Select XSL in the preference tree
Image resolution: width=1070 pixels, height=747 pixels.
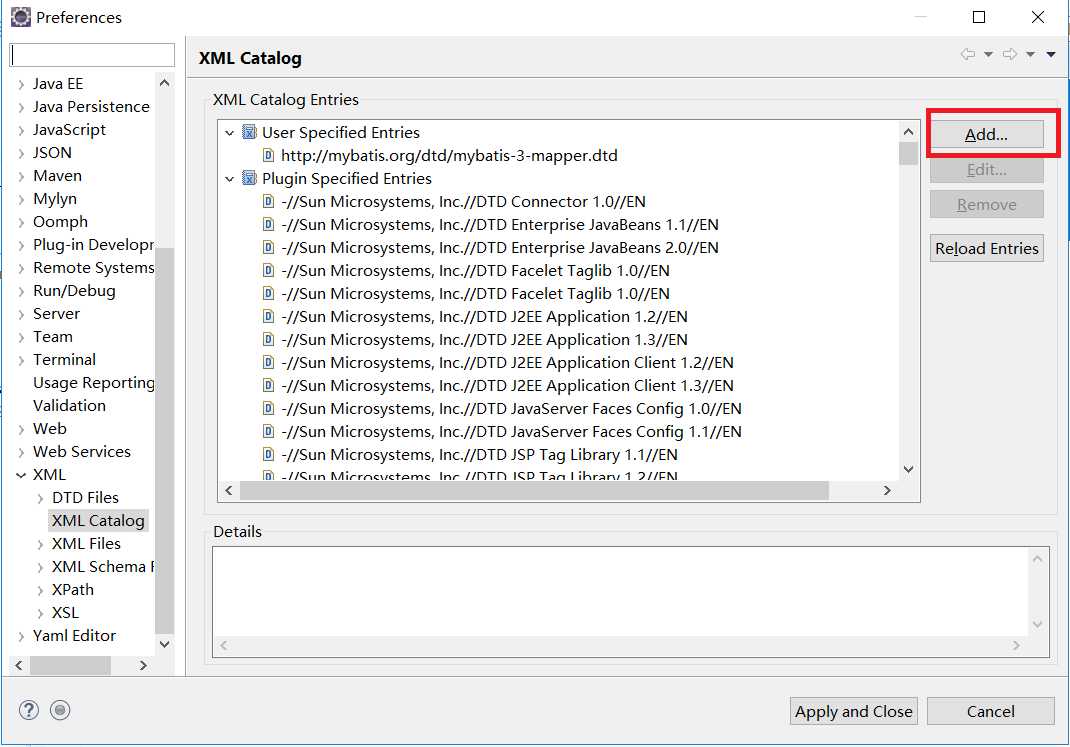click(66, 613)
